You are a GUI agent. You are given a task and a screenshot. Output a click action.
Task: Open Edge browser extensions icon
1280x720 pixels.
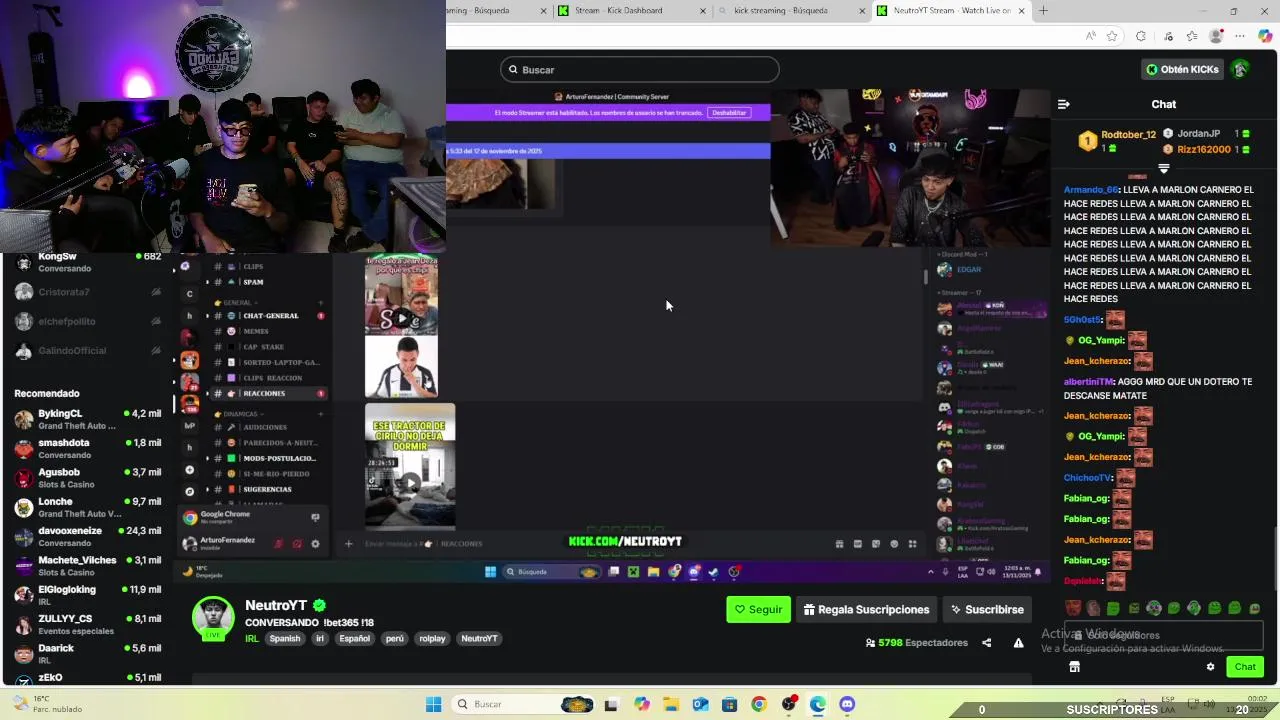click(1141, 36)
